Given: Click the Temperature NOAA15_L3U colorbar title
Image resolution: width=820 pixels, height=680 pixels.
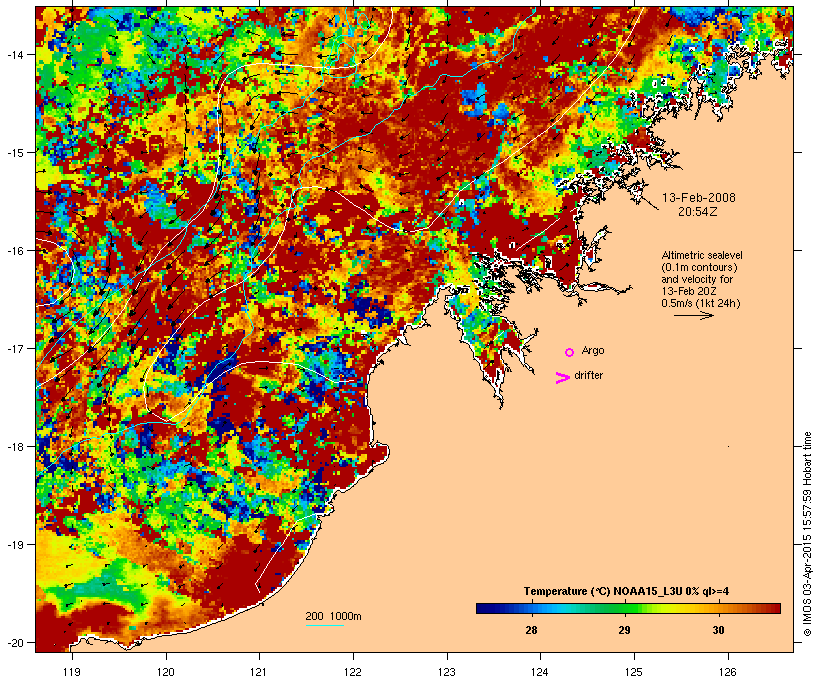Looking at the screenshot, I should click(x=626, y=591).
